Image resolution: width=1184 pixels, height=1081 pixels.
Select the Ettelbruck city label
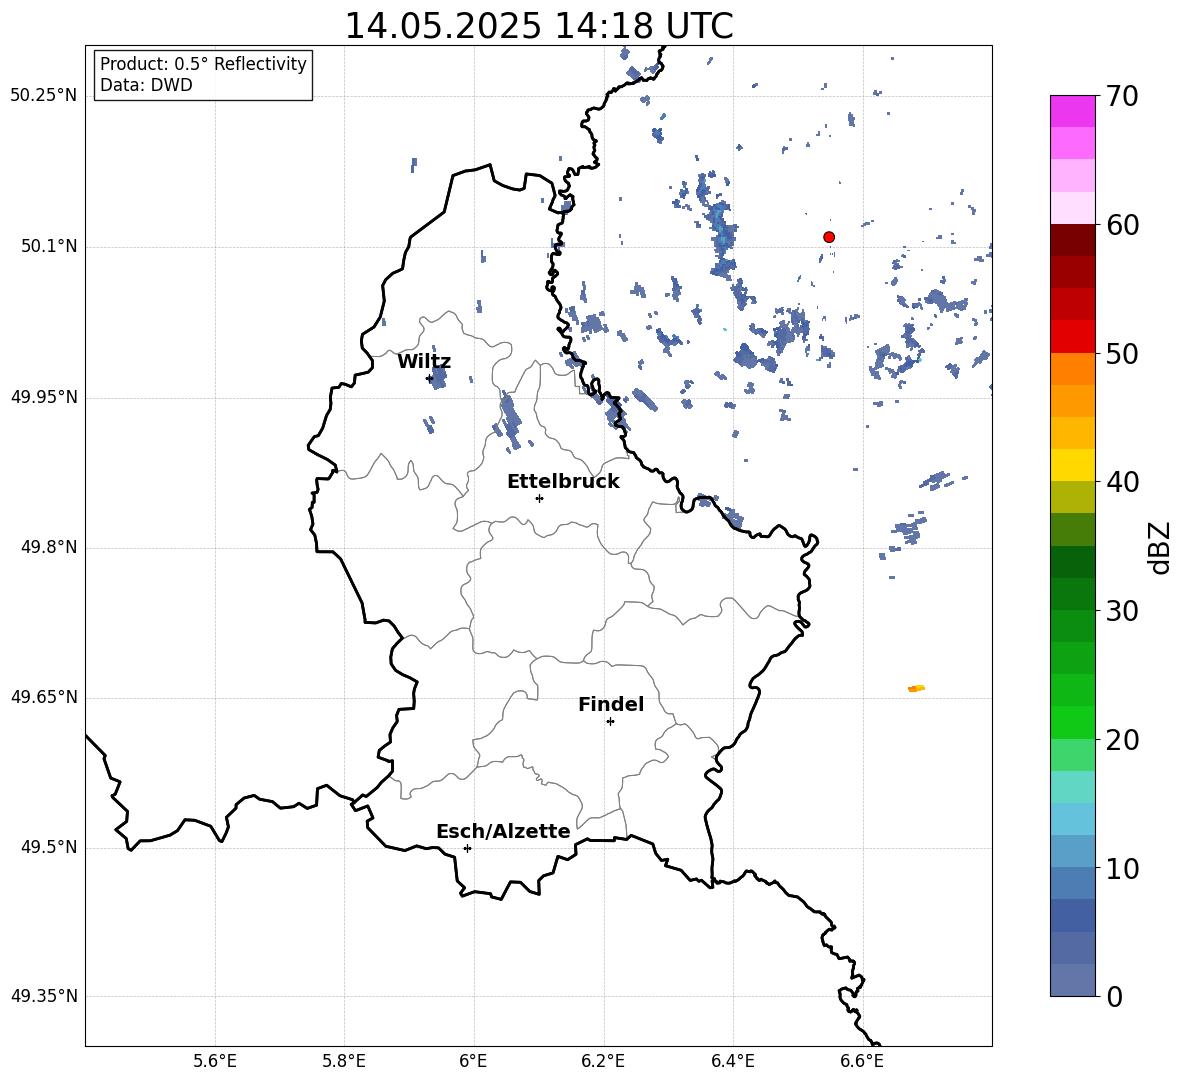[x=563, y=482]
